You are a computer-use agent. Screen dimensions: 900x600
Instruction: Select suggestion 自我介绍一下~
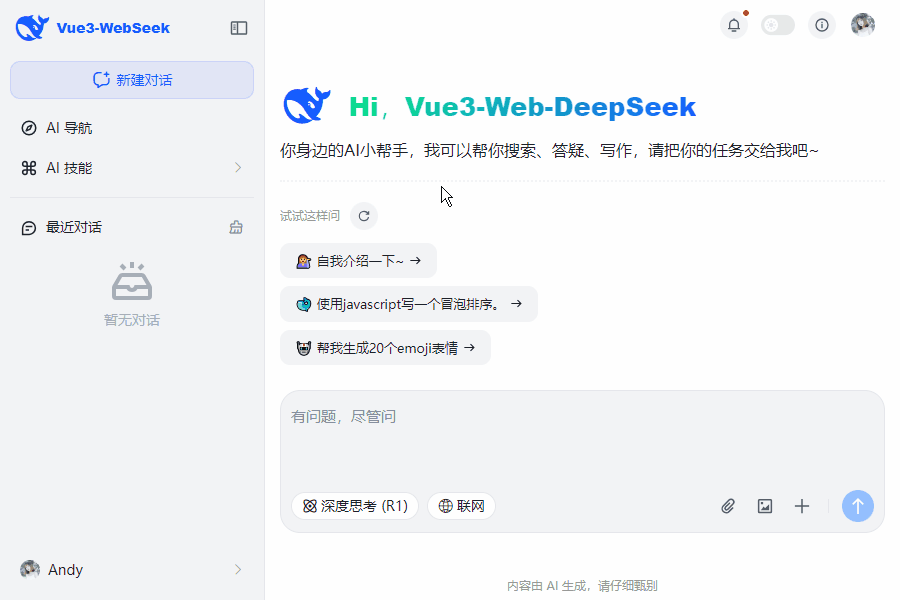click(x=358, y=261)
